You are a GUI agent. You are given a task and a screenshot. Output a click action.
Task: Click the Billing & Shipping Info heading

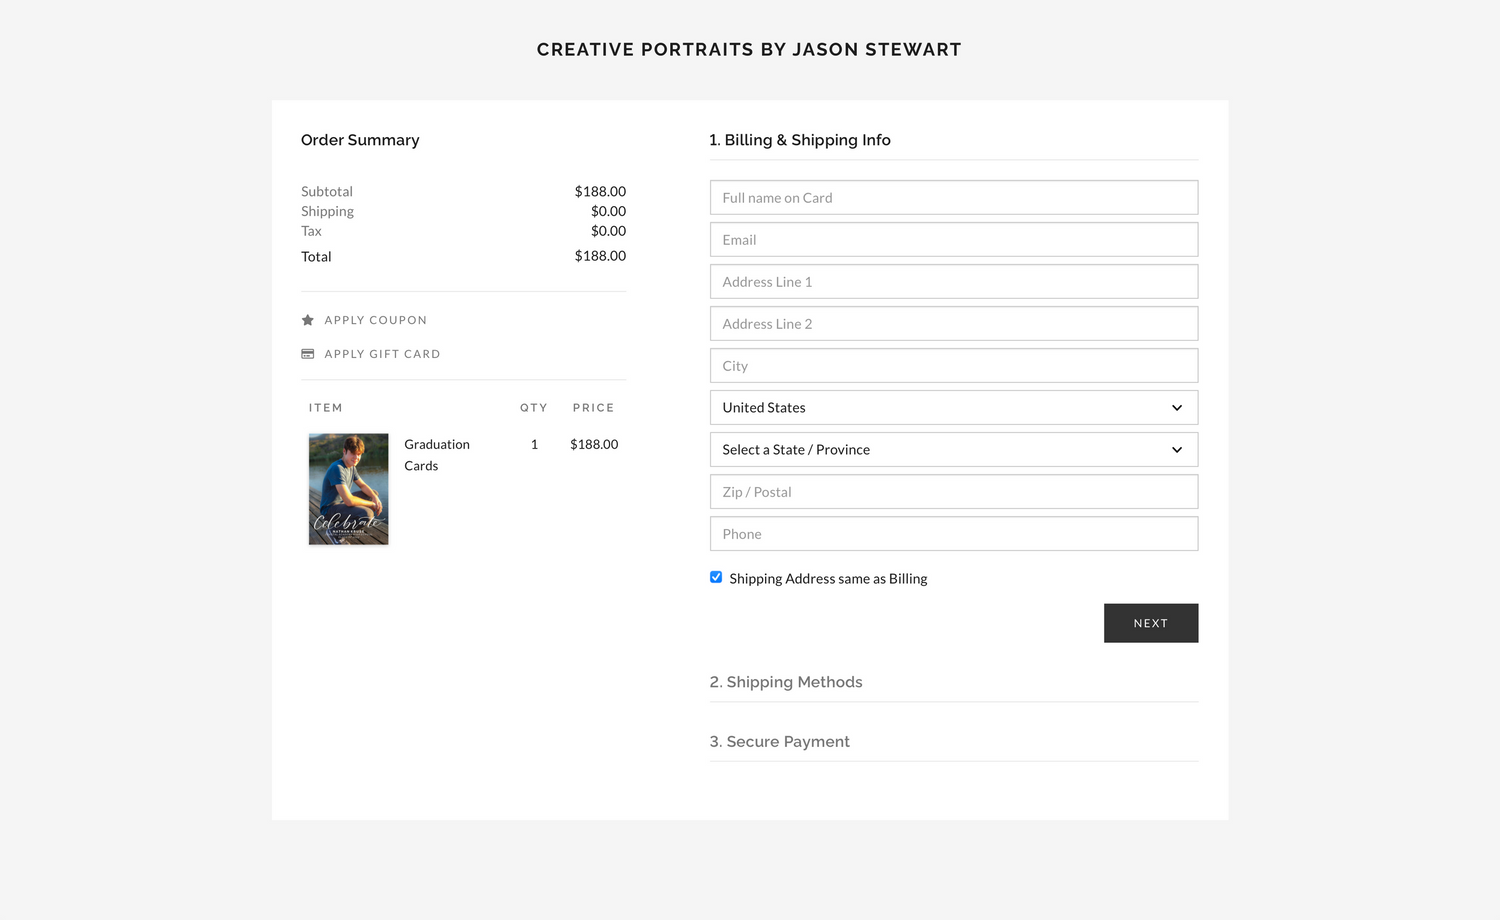point(800,140)
